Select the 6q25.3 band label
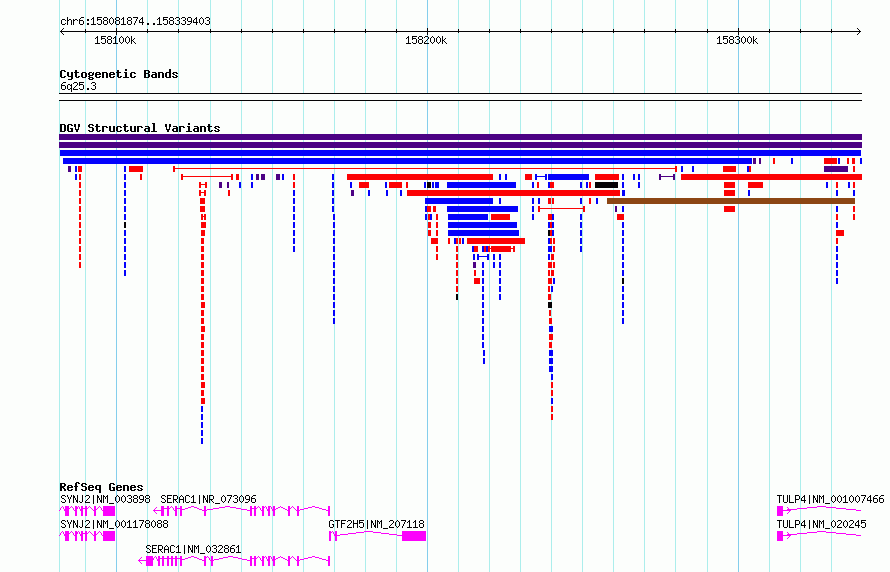The width and height of the screenshot is (890, 572). [x=78, y=86]
